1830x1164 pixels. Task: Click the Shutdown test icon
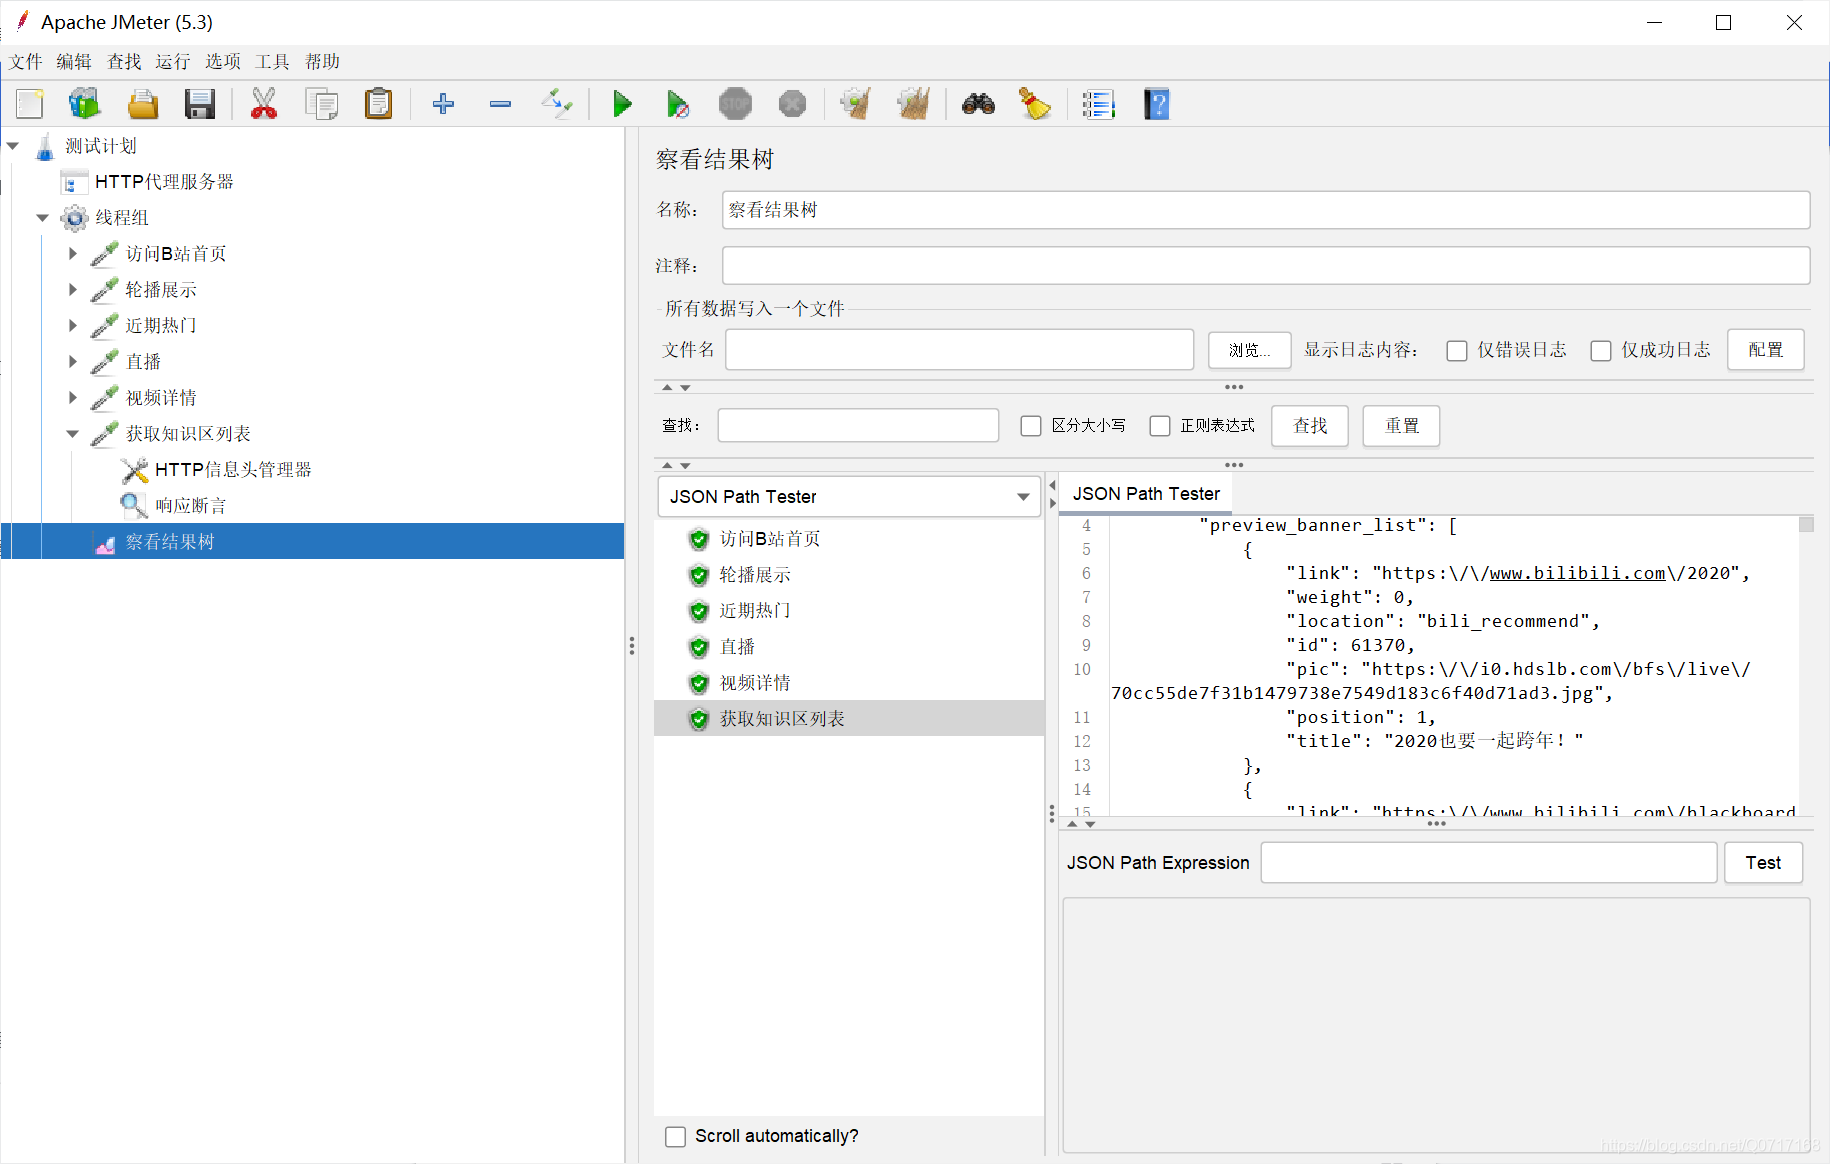pyautogui.click(x=792, y=104)
